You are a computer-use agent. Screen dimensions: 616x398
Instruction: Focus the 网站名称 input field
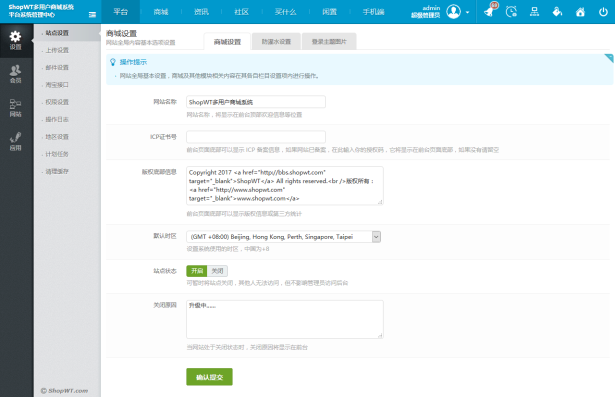pyautogui.click(x=256, y=102)
